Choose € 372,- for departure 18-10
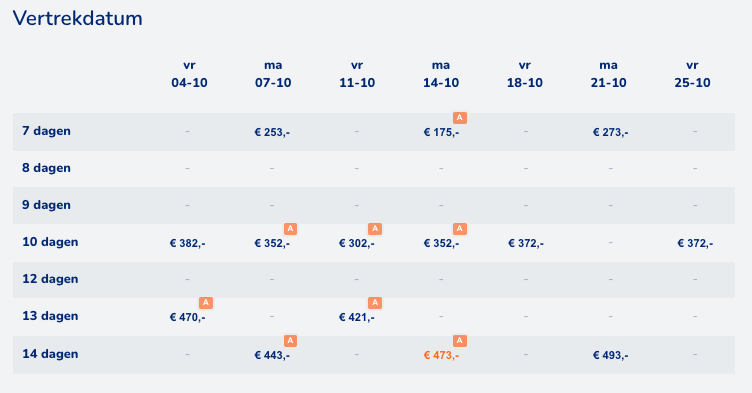This screenshot has width=752, height=393. coord(526,243)
